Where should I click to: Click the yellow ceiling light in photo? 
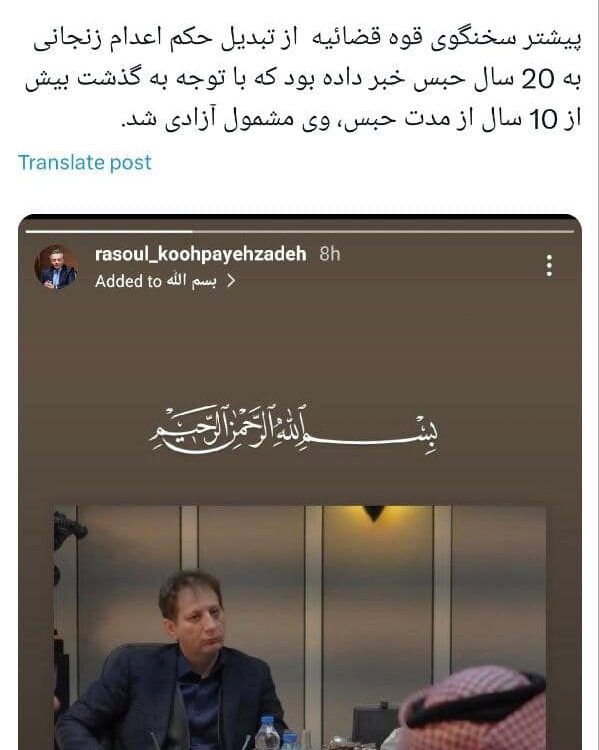click(374, 514)
